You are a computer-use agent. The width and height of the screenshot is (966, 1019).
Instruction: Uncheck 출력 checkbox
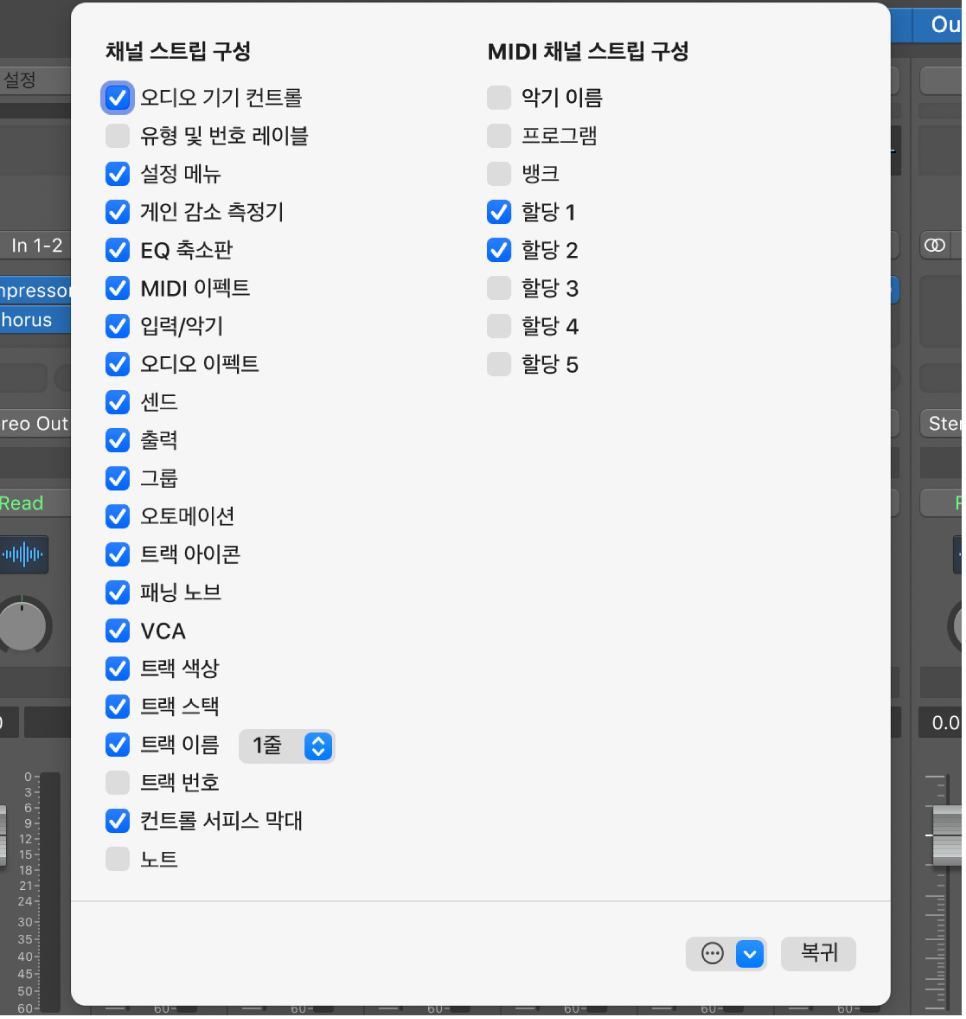click(x=118, y=440)
